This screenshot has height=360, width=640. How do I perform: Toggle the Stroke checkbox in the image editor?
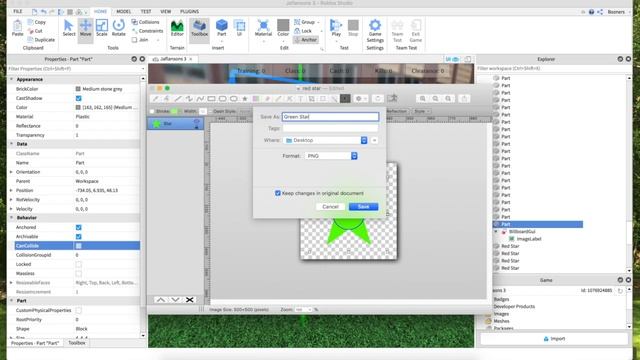(x=152, y=111)
